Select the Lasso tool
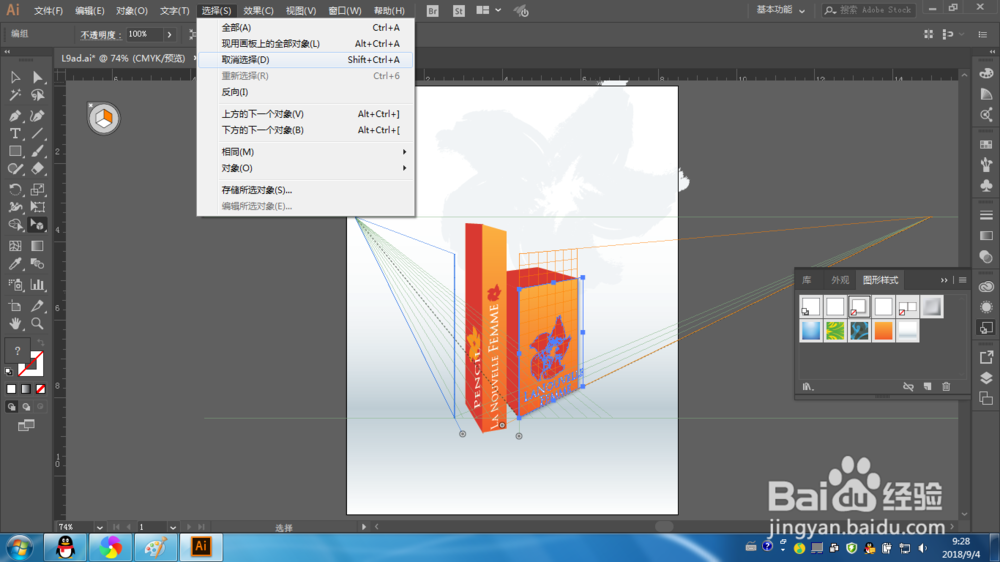Image resolution: width=1000 pixels, height=562 pixels. click(x=38, y=95)
